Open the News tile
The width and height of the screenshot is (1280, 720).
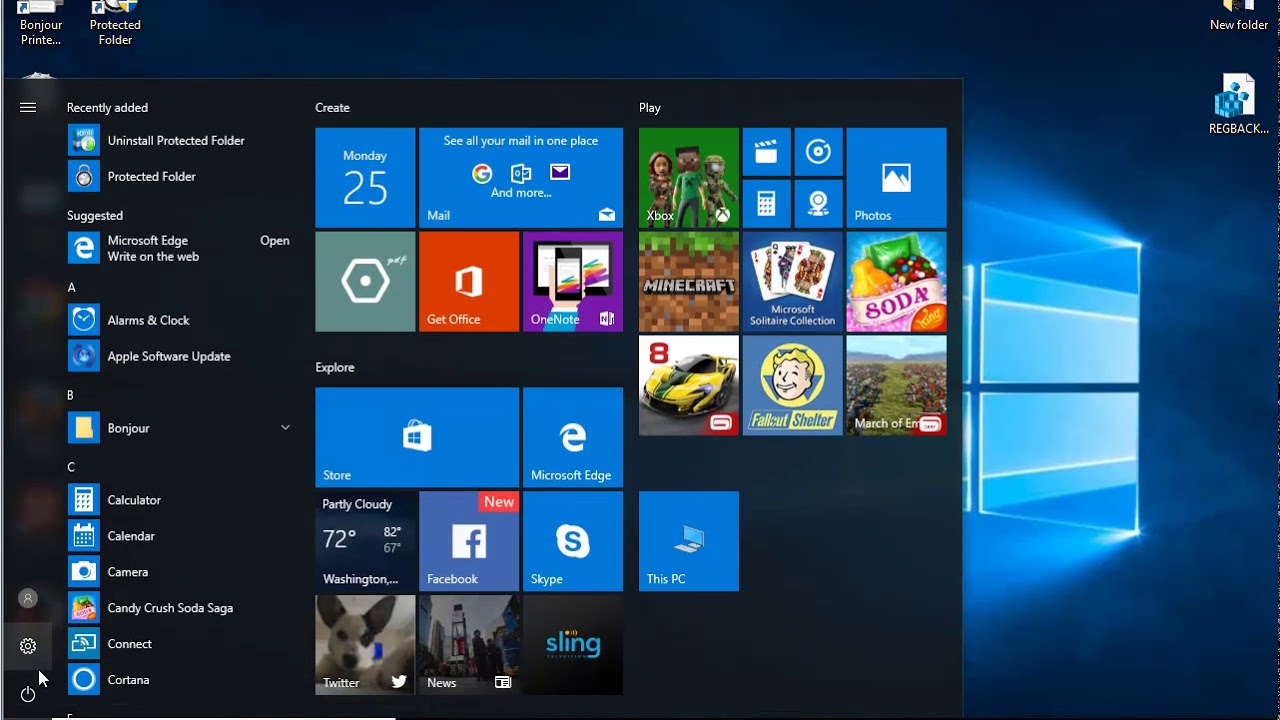tap(469, 646)
